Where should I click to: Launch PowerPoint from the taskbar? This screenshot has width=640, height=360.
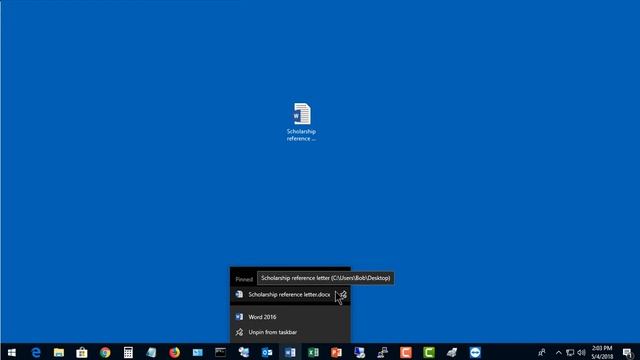click(336, 352)
